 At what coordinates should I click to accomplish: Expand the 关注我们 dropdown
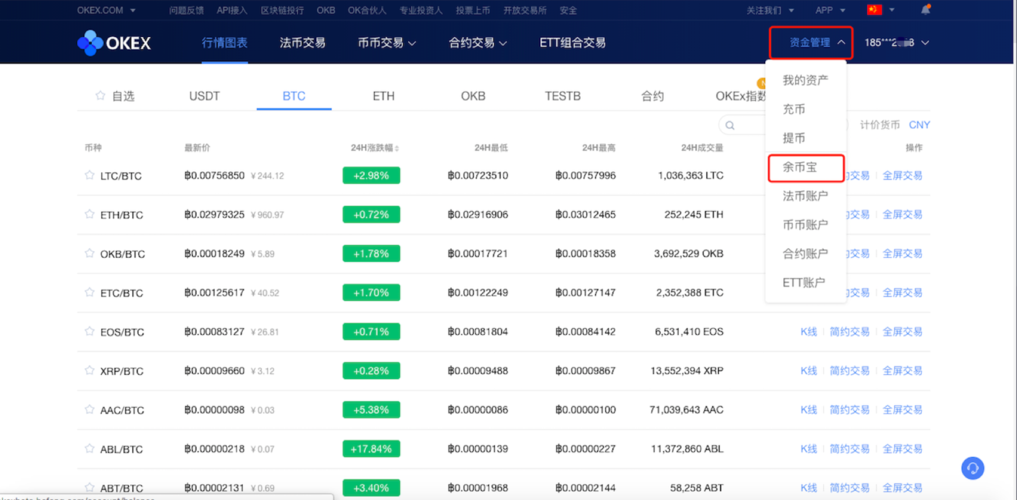pyautogui.click(x=771, y=10)
